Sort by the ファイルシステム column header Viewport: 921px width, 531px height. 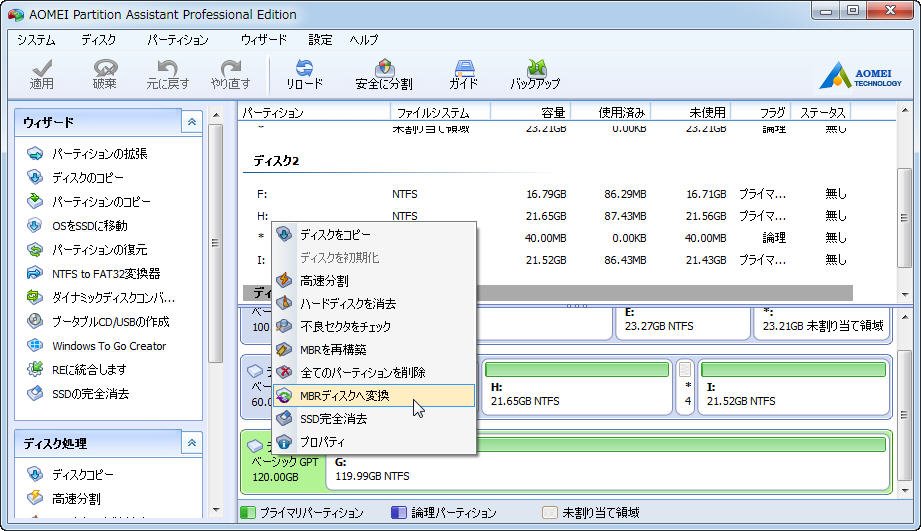[x=440, y=112]
